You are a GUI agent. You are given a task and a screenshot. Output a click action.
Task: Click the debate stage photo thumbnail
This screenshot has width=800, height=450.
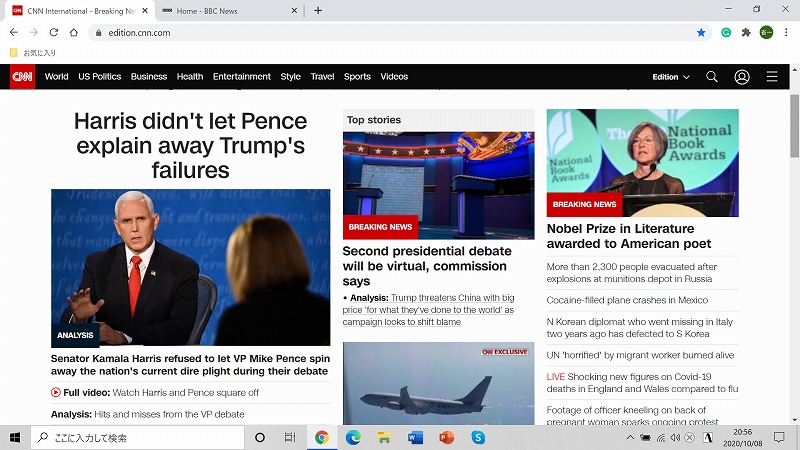click(438, 185)
